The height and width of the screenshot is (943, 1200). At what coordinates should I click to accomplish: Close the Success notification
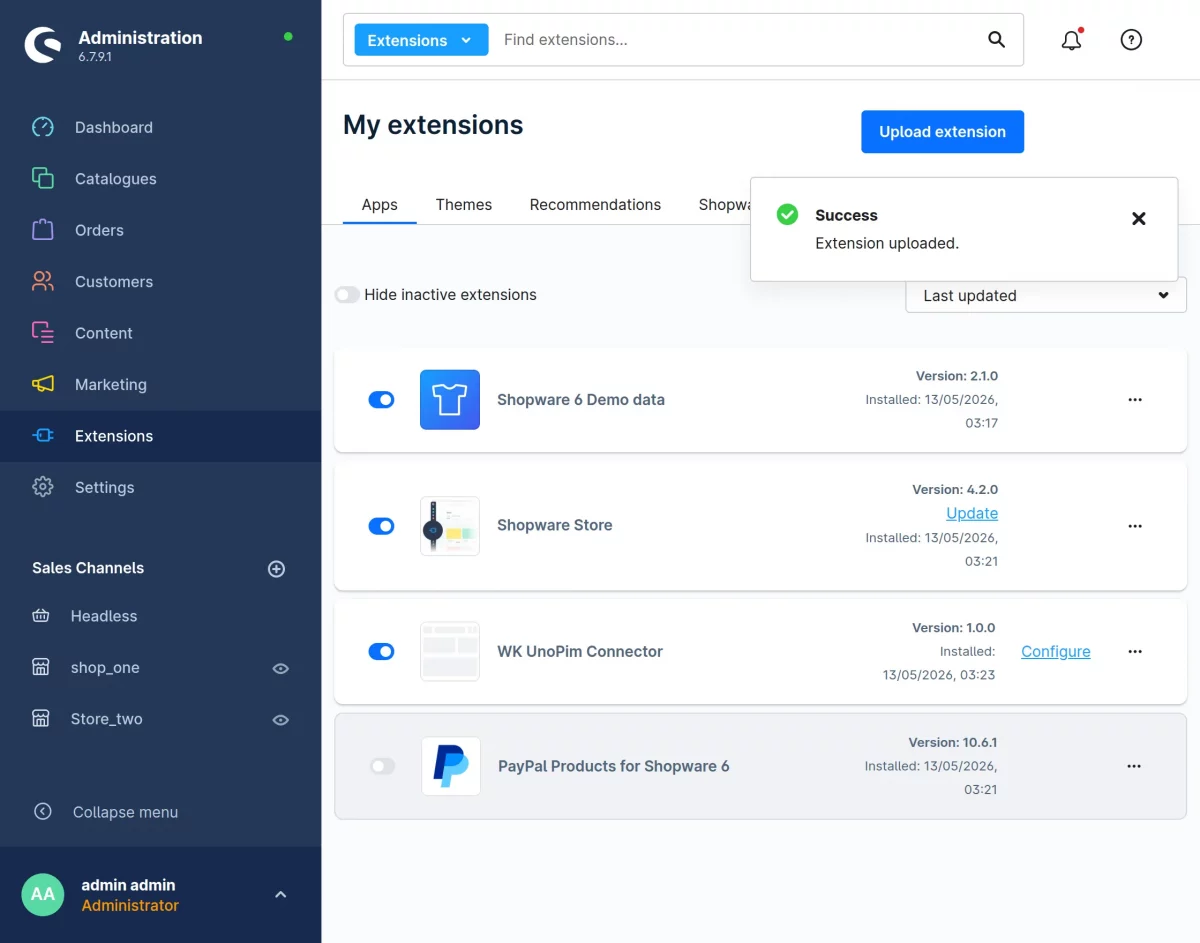point(1138,219)
